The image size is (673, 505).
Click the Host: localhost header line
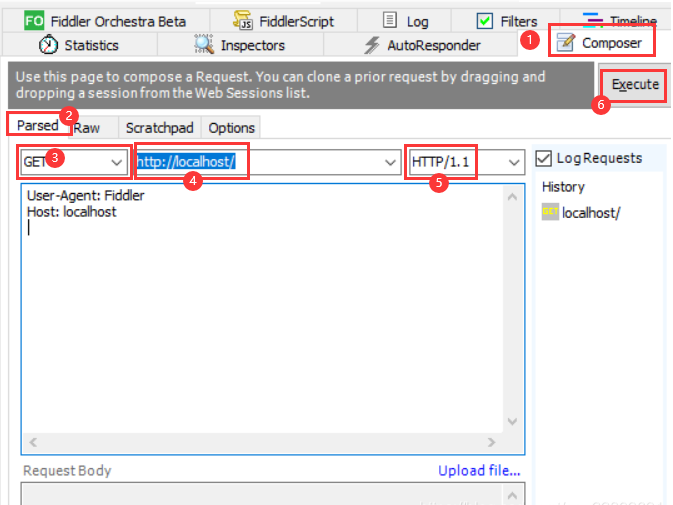[x=72, y=212]
